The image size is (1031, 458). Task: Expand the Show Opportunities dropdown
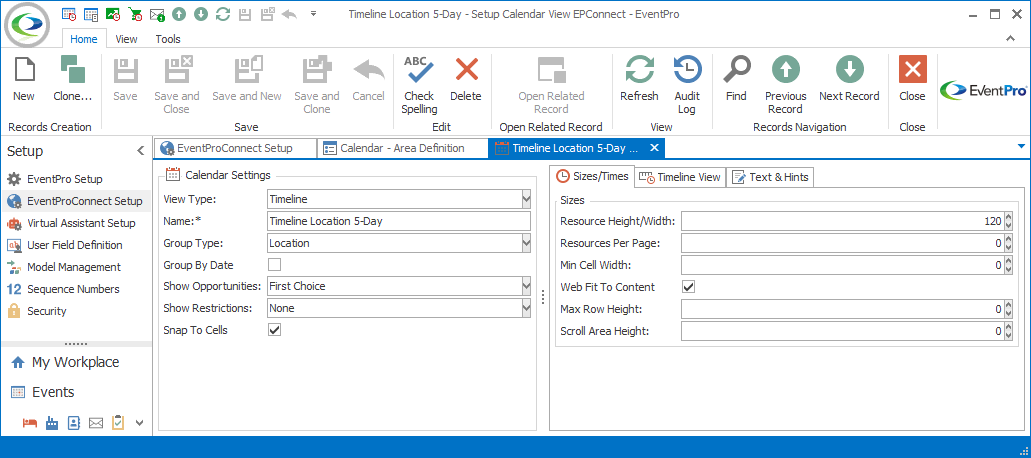point(525,286)
